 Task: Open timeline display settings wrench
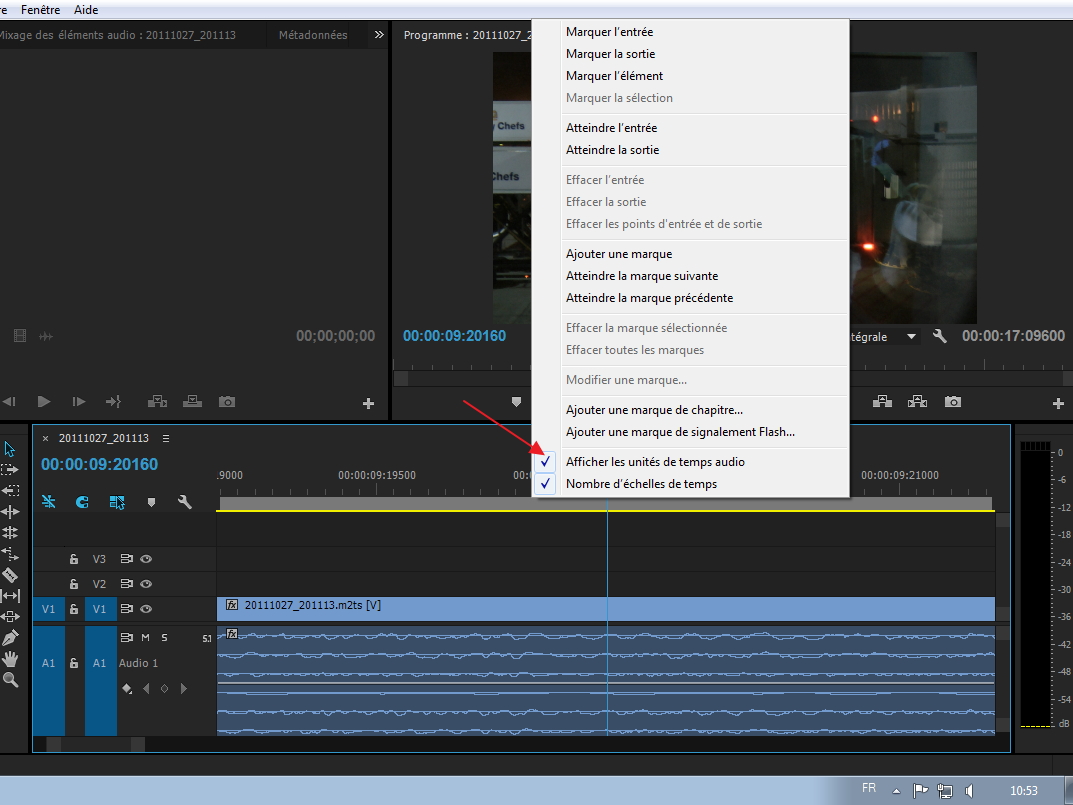(184, 502)
